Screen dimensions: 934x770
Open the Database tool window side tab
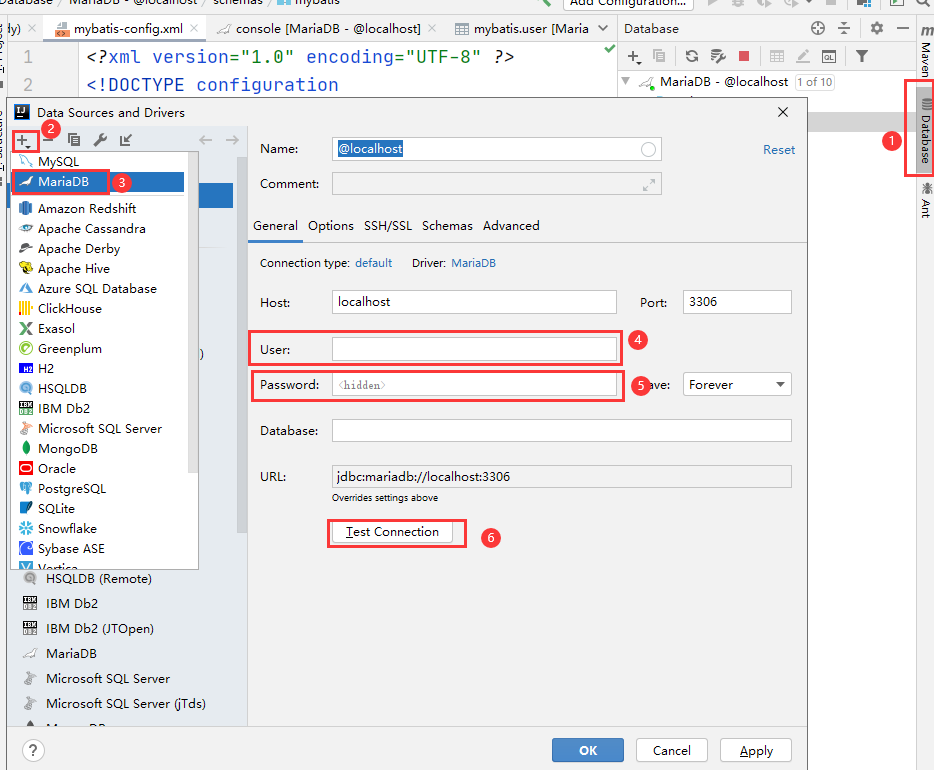tap(925, 130)
